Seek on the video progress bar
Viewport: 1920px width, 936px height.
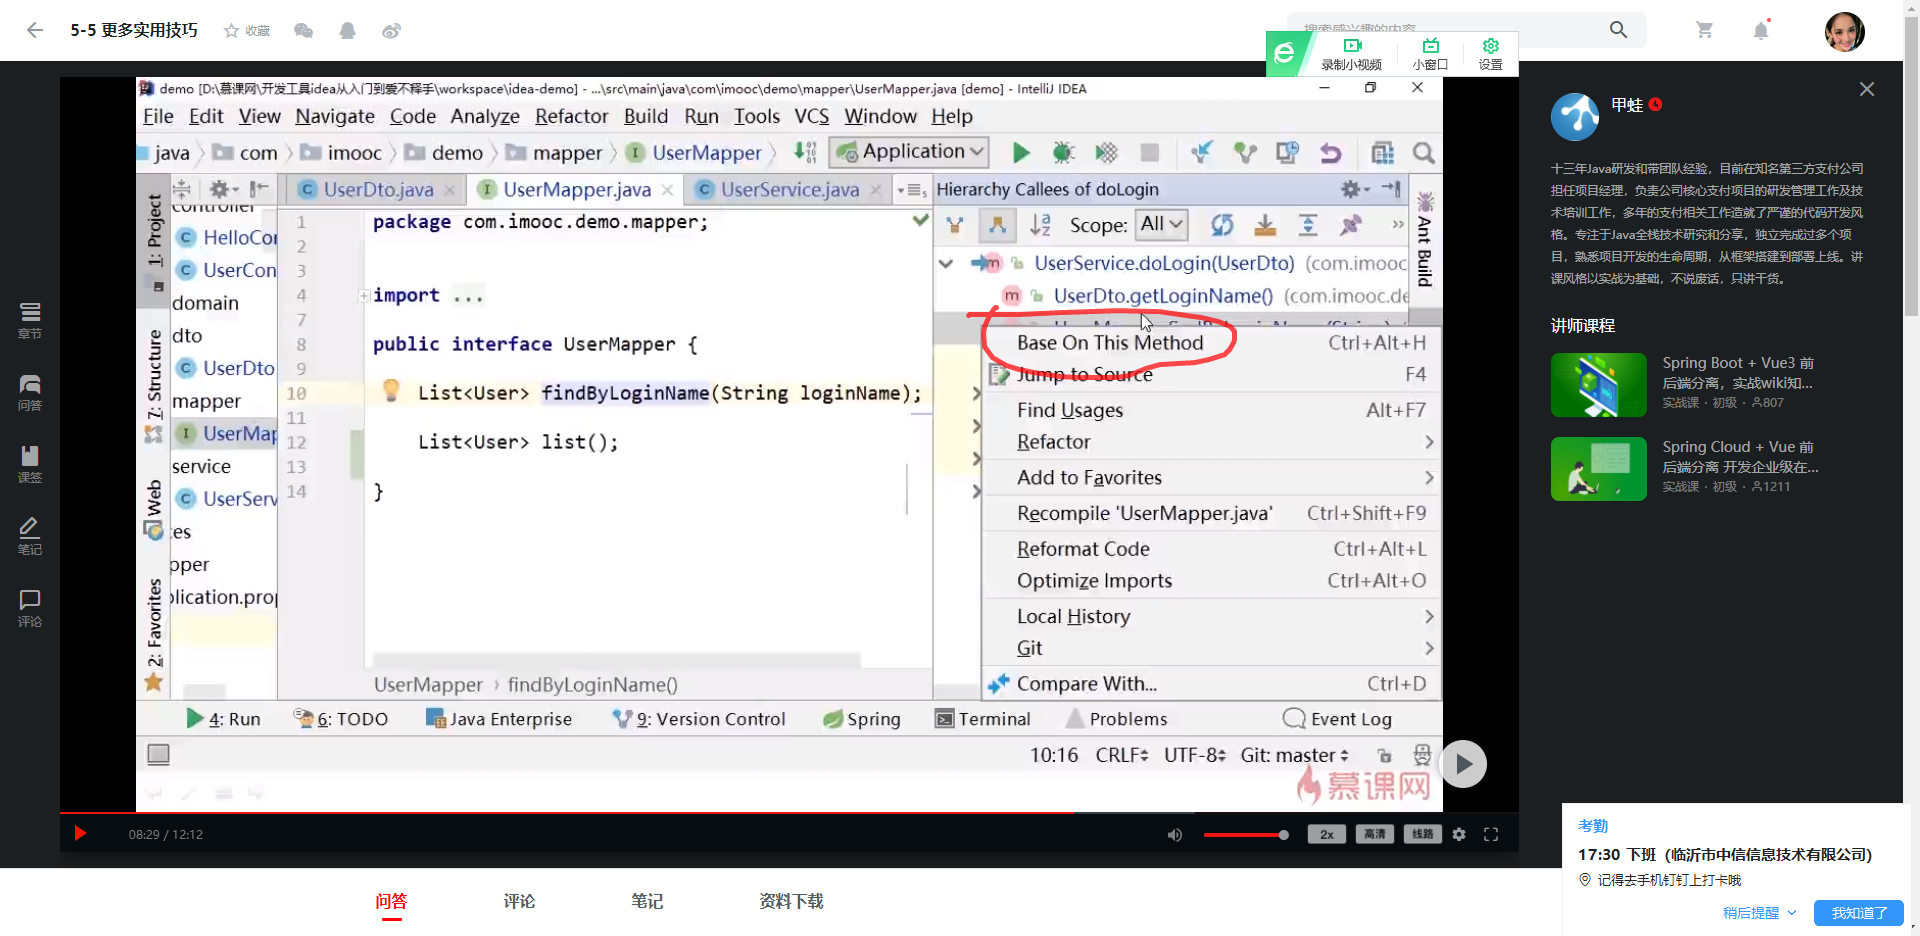coord(789,813)
